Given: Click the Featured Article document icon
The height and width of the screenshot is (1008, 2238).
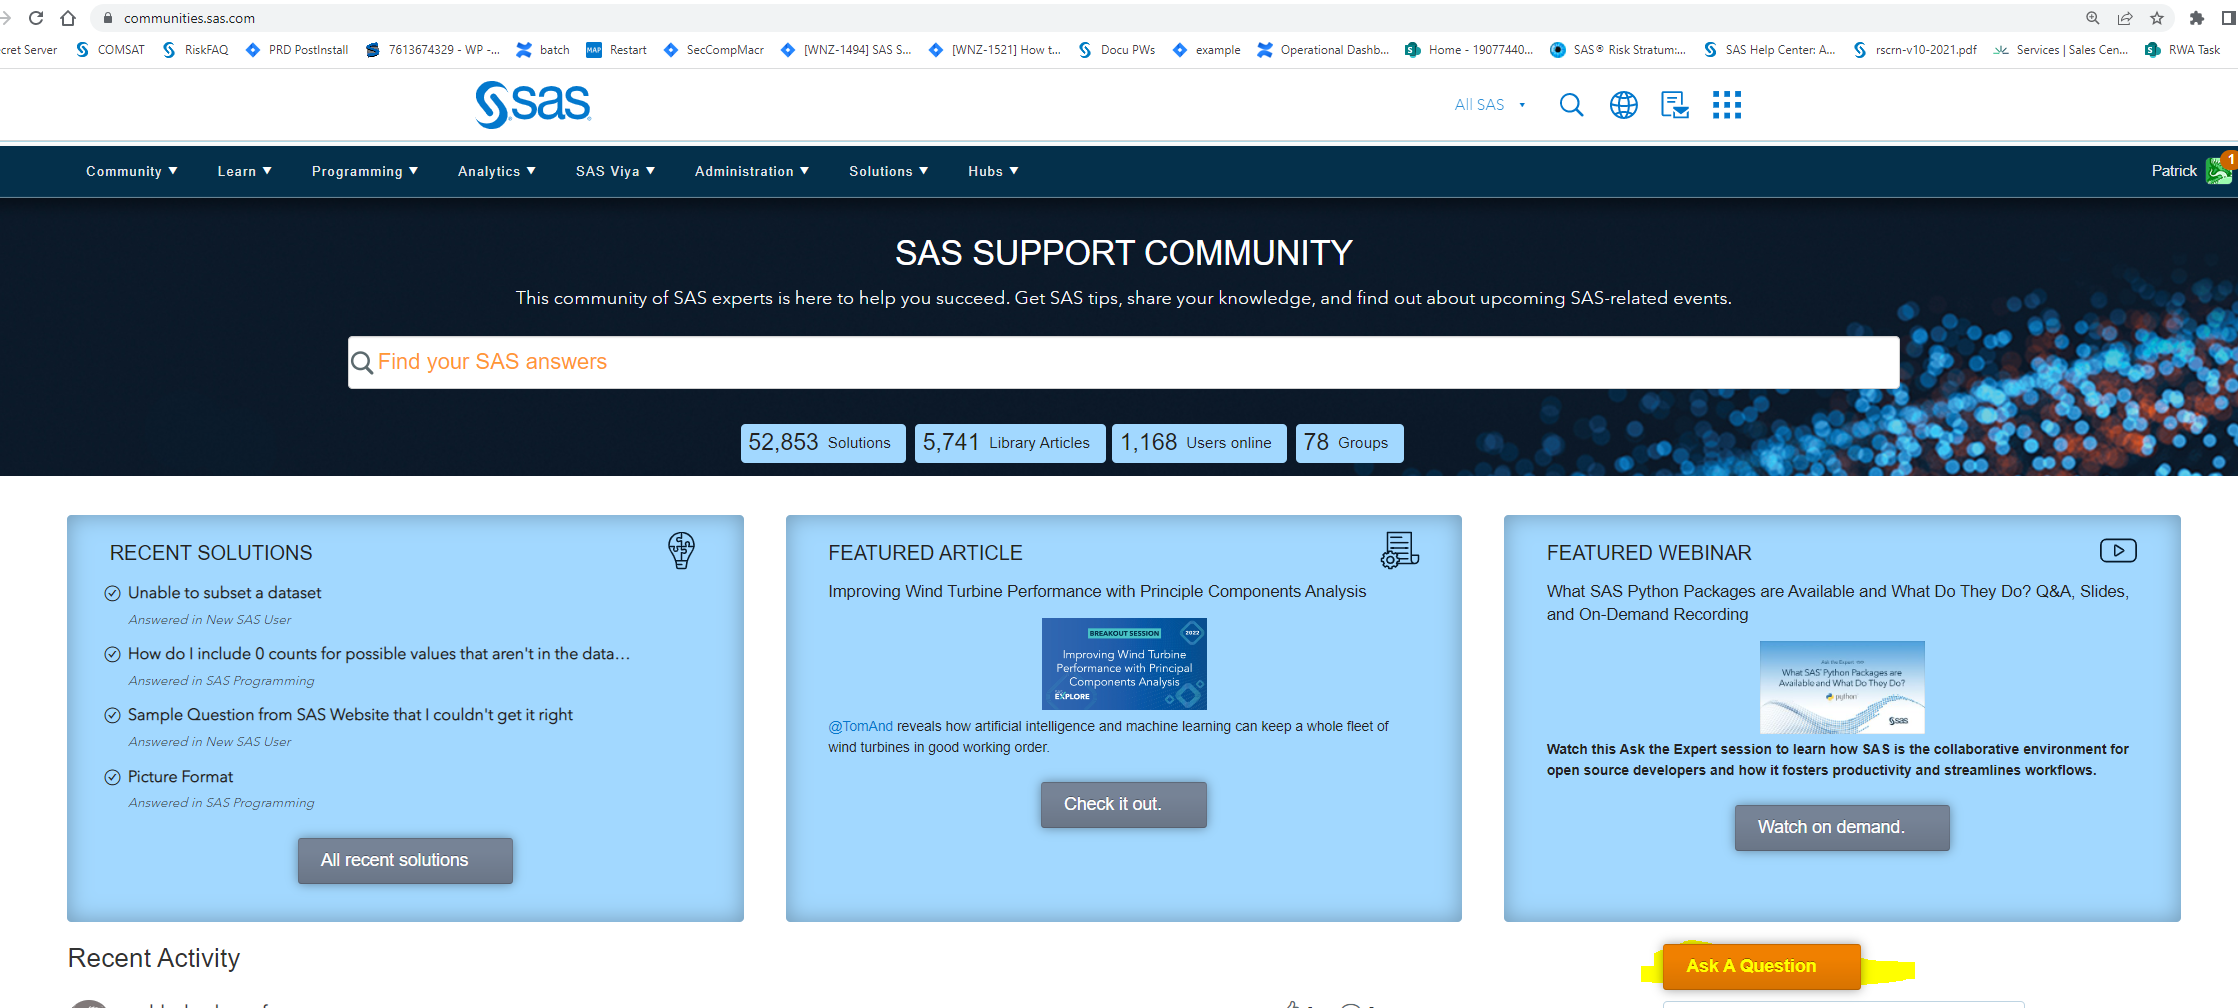Looking at the screenshot, I should pyautogui.click(x=1399, y=550).
